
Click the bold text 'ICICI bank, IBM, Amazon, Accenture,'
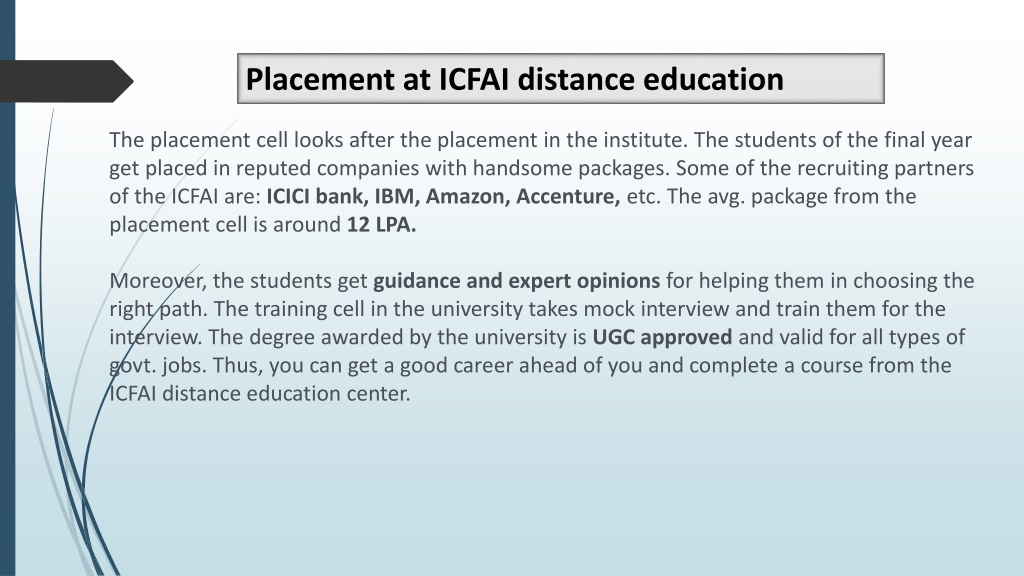click(x=443, y=196)
